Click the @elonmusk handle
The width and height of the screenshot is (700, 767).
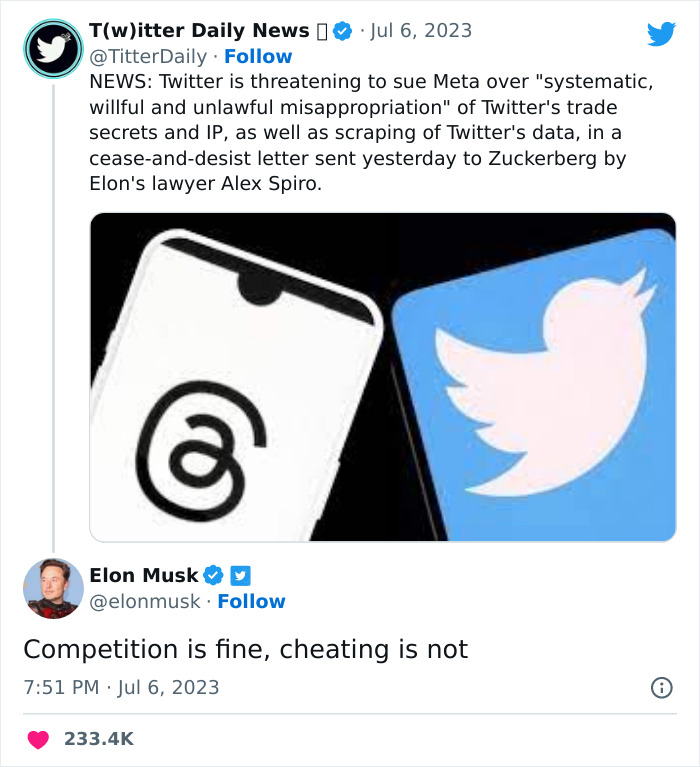pyautogui.click(x=146, y=601)
